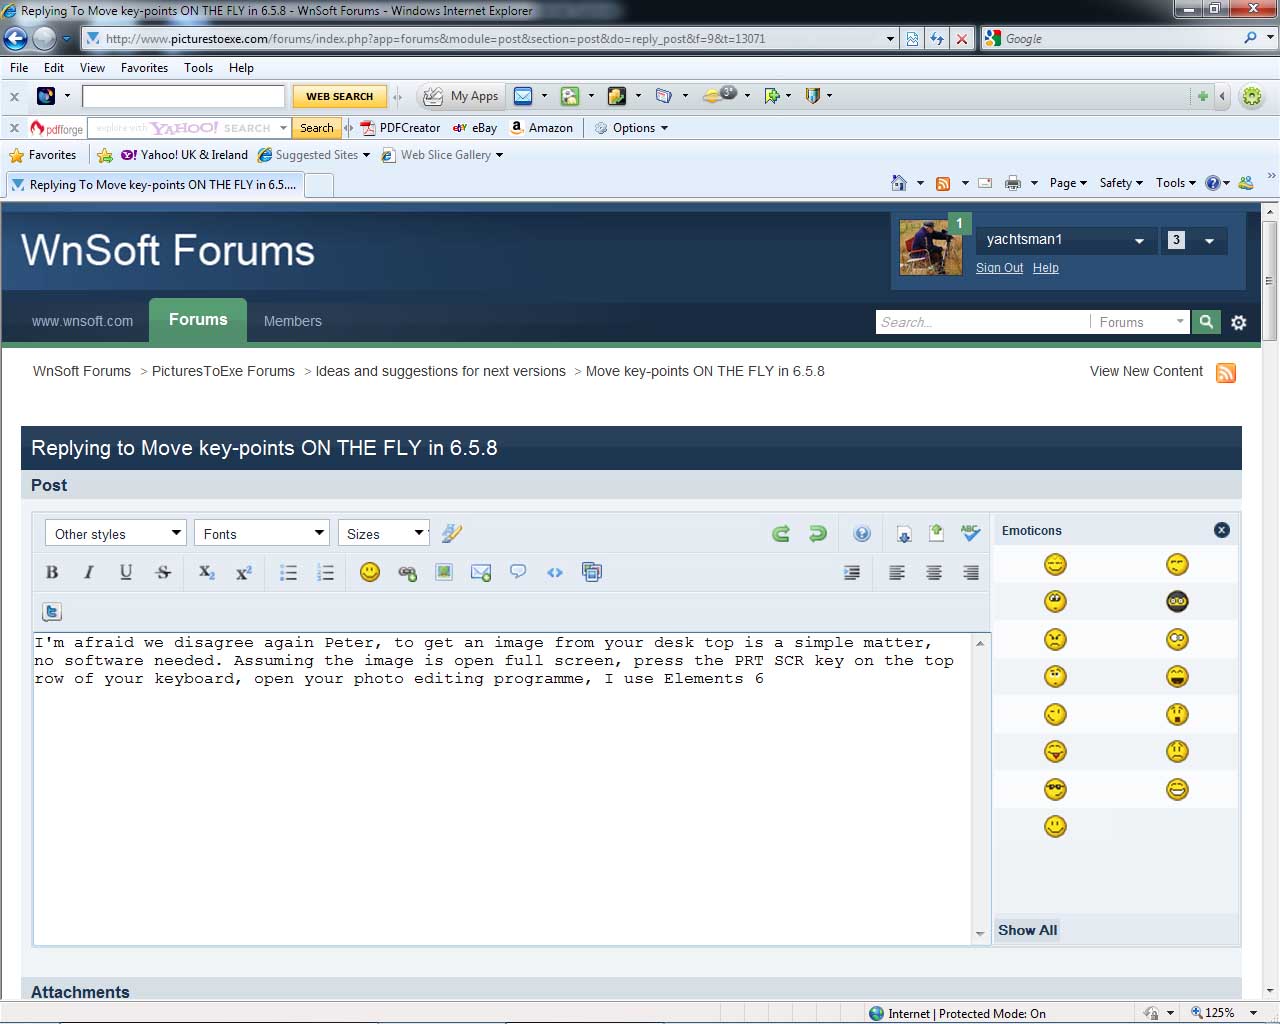Click the insert code icon

(555, 573)
